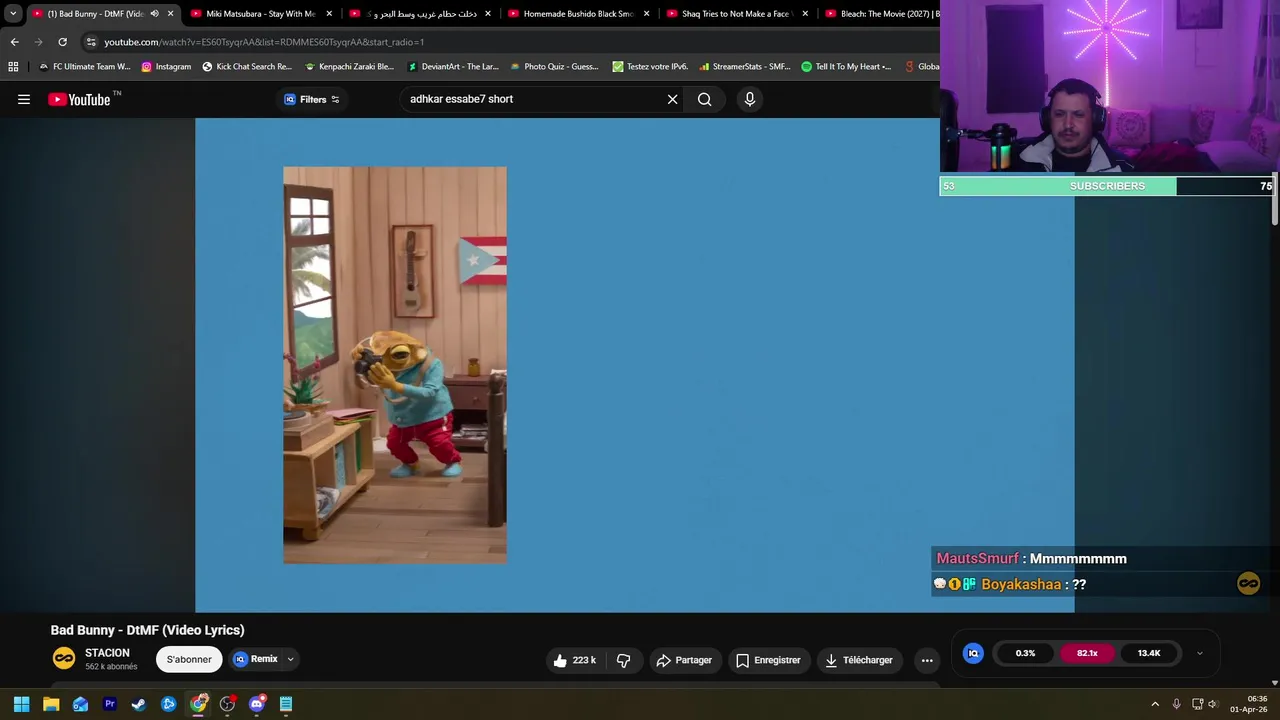Open the DeviantArt bookmark
1280x720 pixels.
453,67
